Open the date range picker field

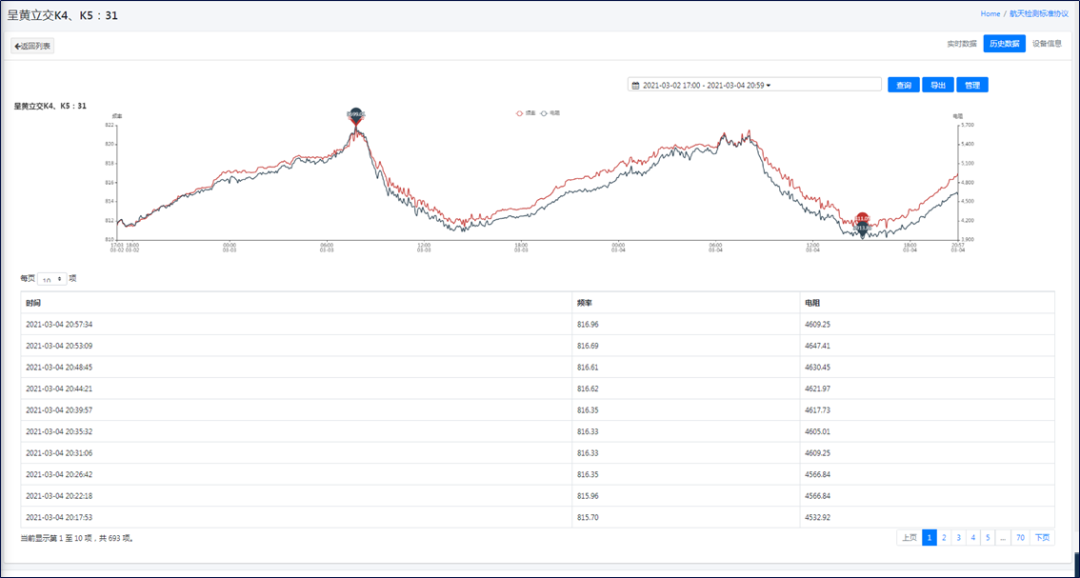tap(754, 85)
